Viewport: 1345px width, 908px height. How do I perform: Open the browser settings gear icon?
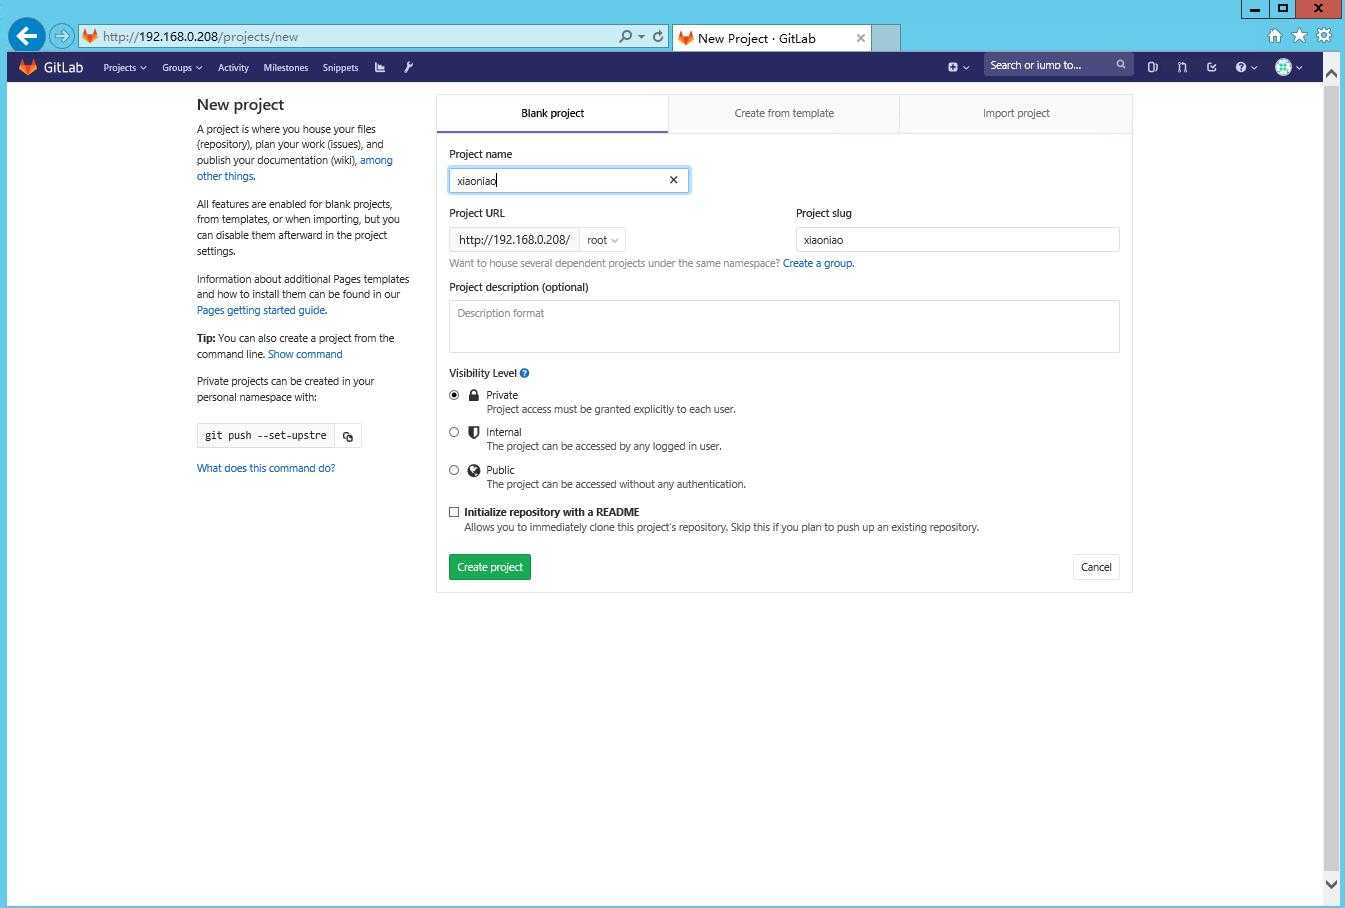pyautogui.click(x=1324, y=36)
